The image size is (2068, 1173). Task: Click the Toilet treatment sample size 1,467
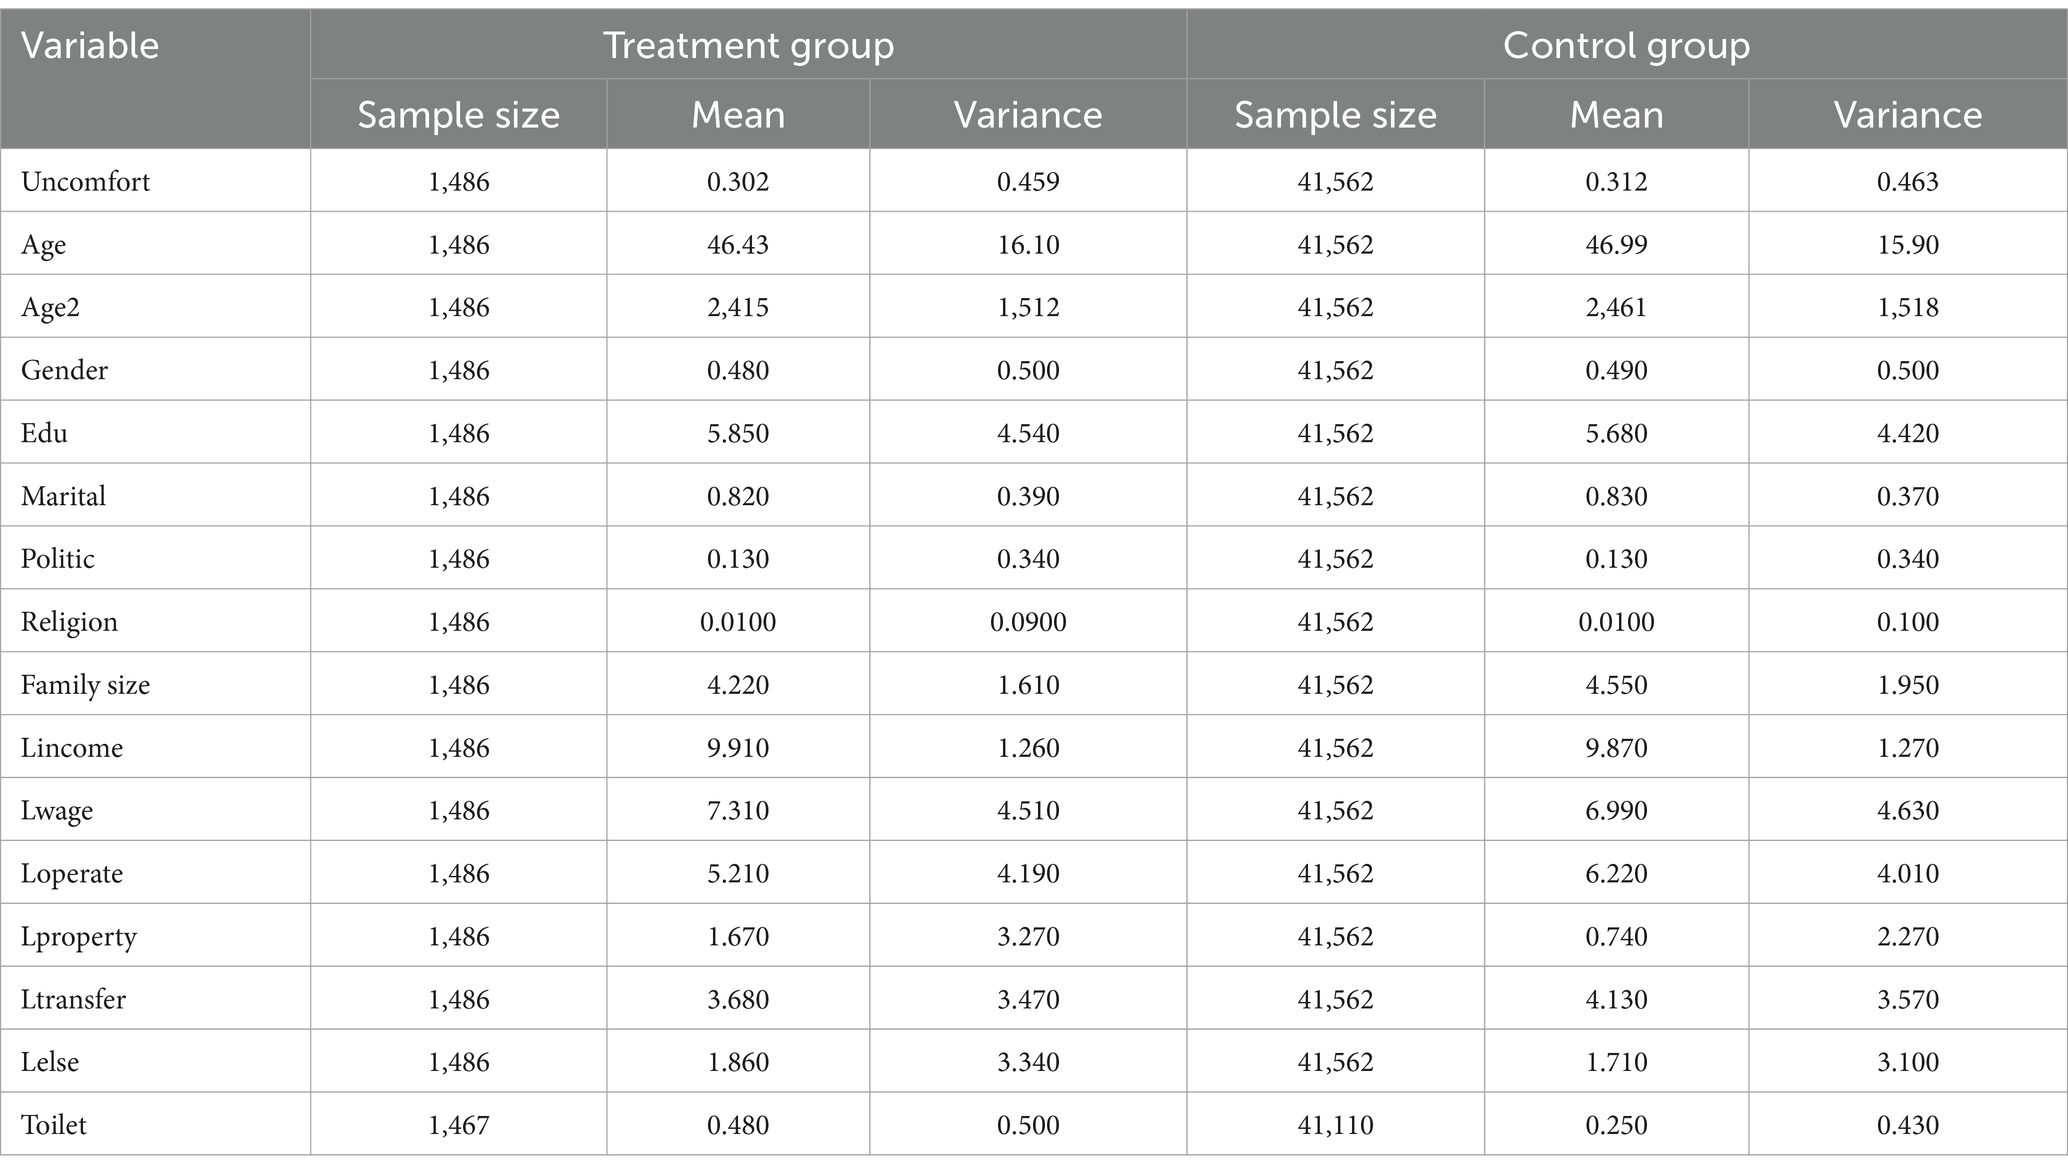(x=459, y=1125)
